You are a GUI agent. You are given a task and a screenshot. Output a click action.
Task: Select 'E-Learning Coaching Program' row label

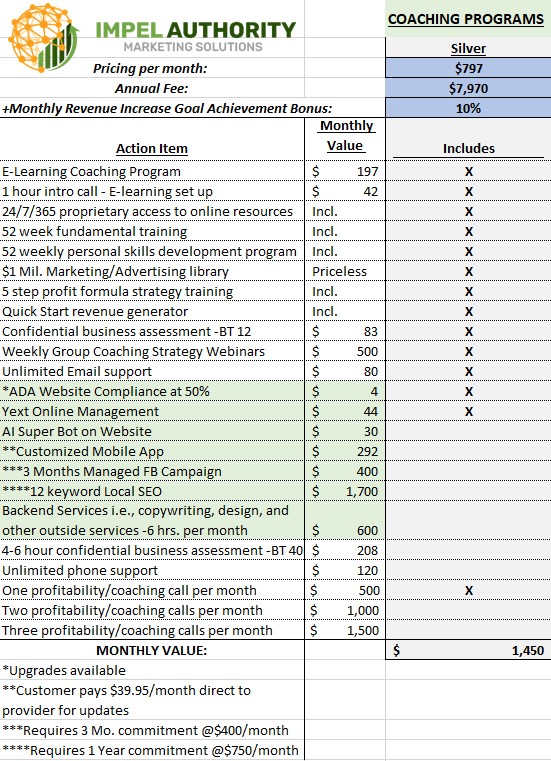click(x=91, y=171)
